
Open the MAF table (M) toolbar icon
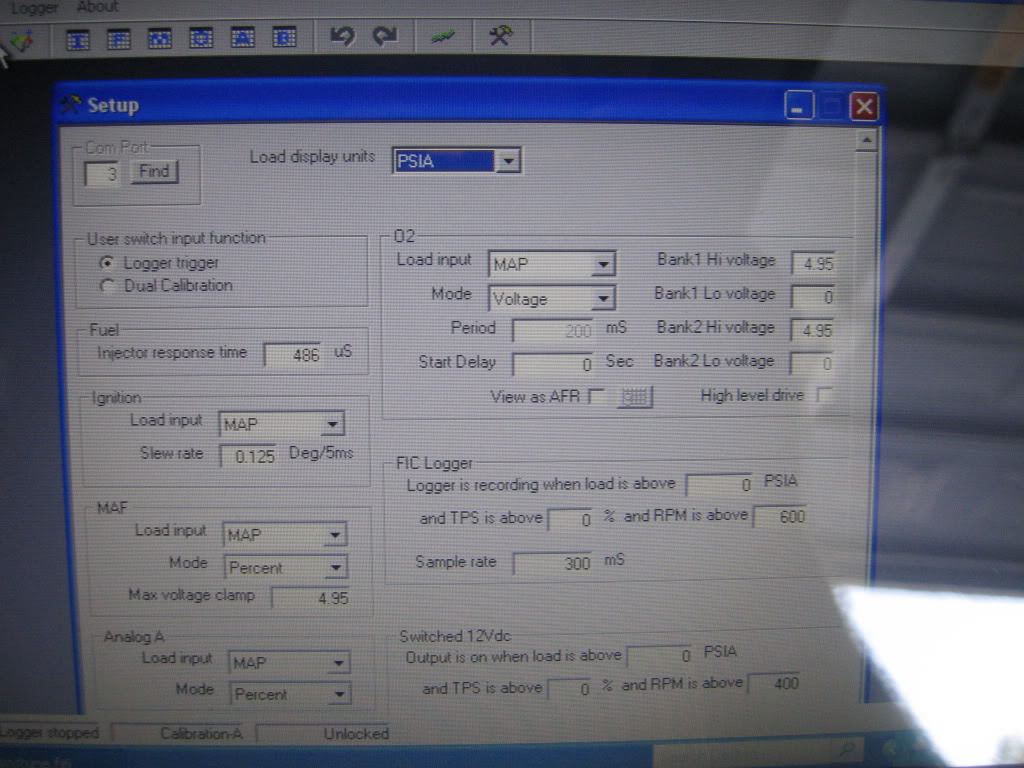click(159, 39)
